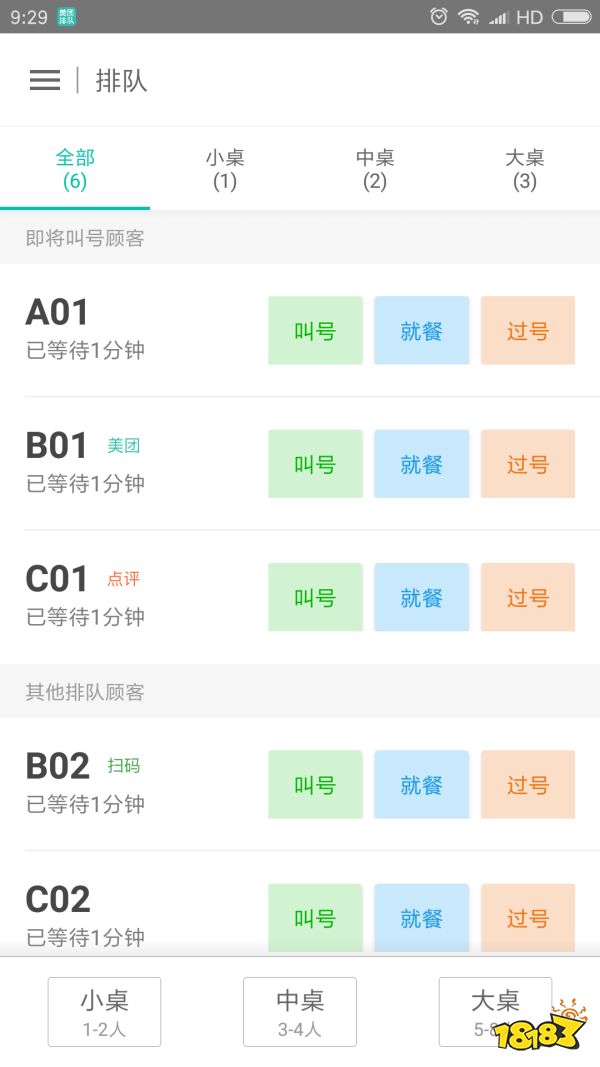
Task: Tap the alarm clock status icon
Action: pyautogui.click(x=438, y=16)
